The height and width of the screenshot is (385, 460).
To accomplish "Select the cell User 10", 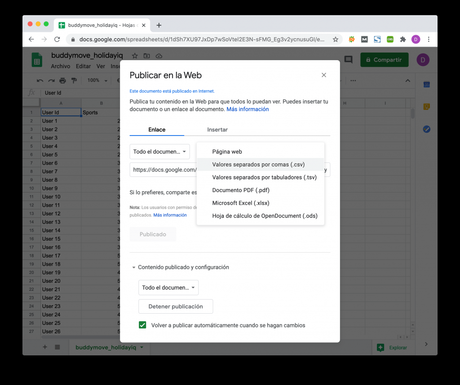I will [x=61, y=197].
